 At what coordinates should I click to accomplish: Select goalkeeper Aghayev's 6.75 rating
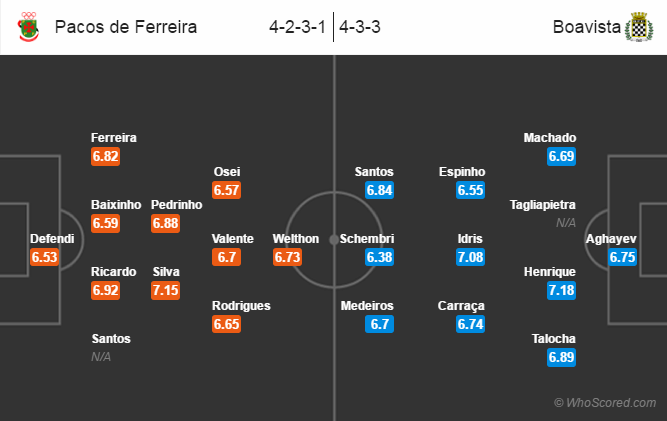click(x=622, y=257)
